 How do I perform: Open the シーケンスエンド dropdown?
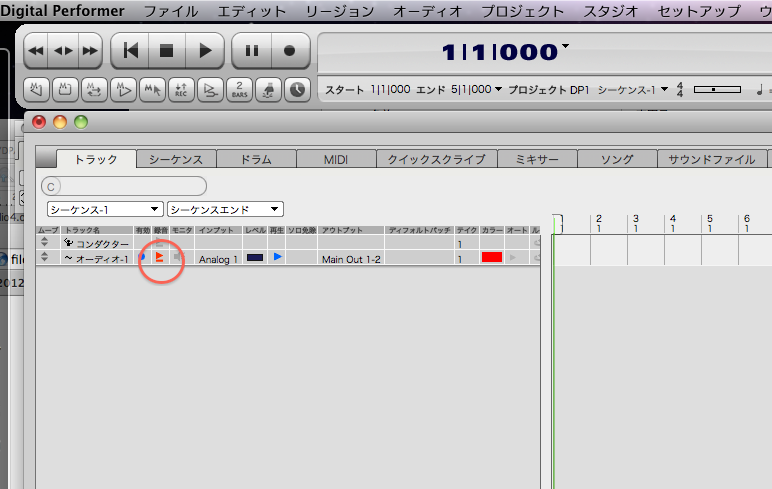[225, 209]
